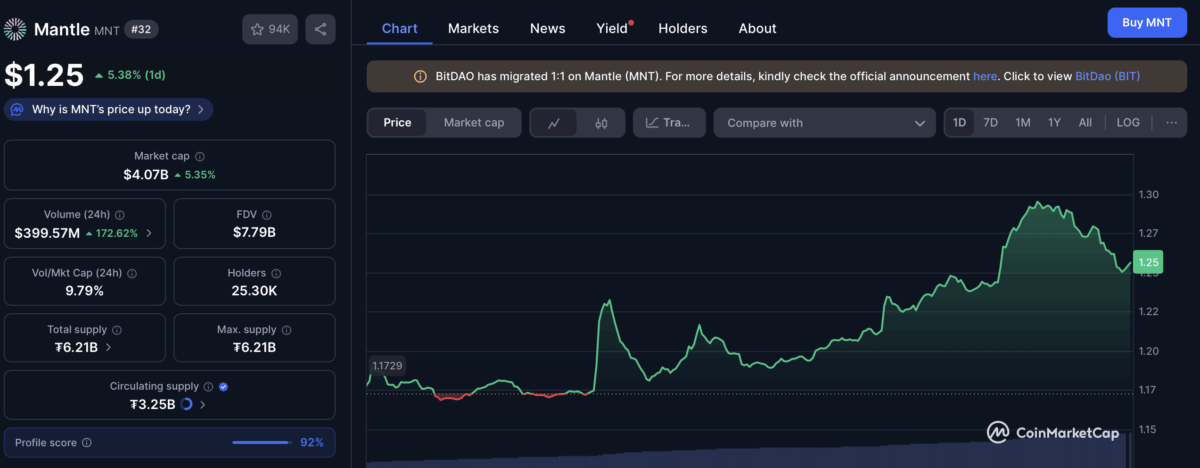The width and height of the screenshot is (1200, 468).
Task: Open Holders info icon
Action: click(276, 273)
